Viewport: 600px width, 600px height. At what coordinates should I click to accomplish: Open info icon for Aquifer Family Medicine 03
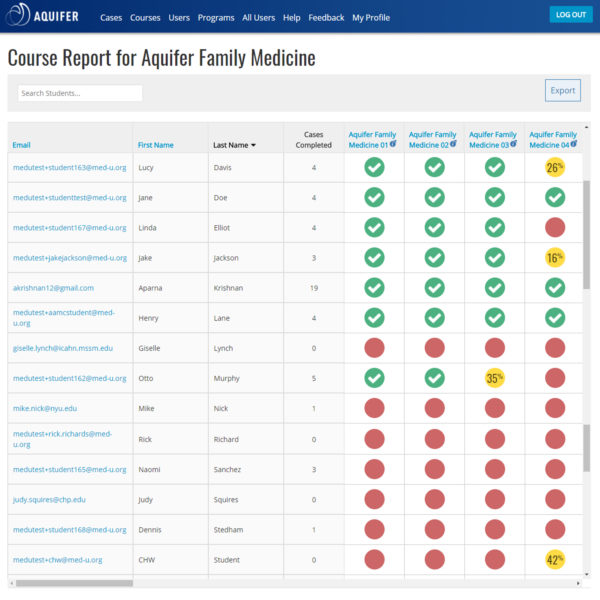(x=514, y=143)
